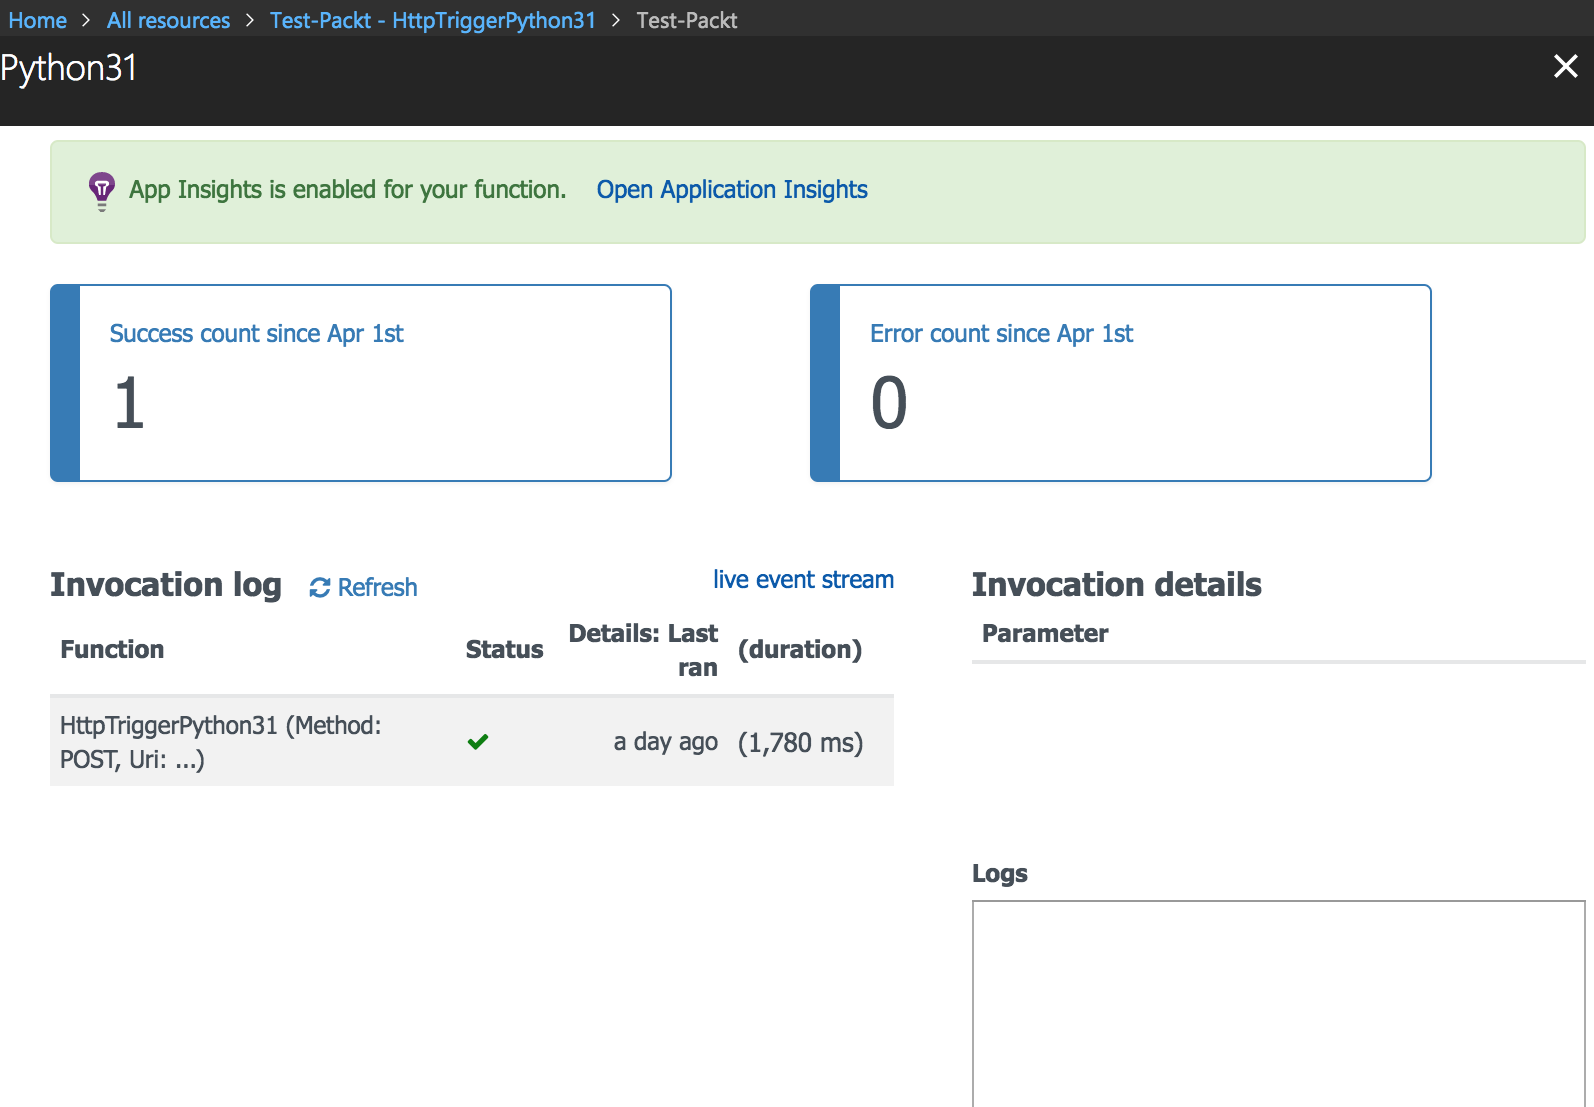Click the Status column header
The height and width of the screenshot is (1107, 1594).
(504, 650)
